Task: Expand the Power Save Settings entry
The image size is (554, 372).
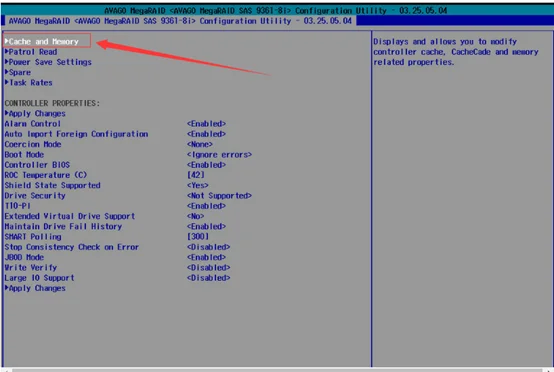Action: point(48,62)
